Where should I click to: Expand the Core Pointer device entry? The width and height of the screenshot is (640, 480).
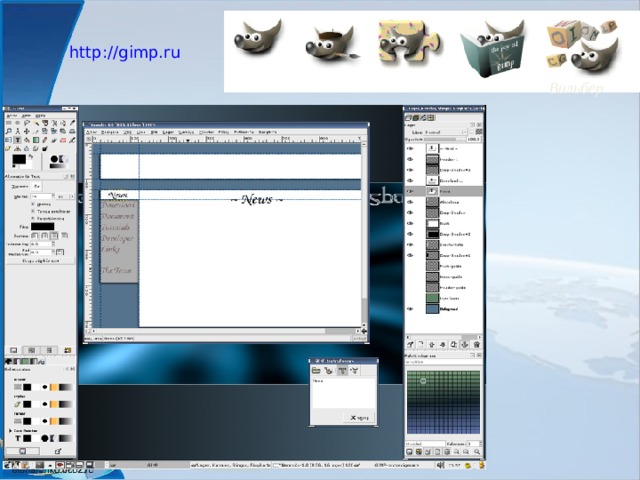coord(11,431)
